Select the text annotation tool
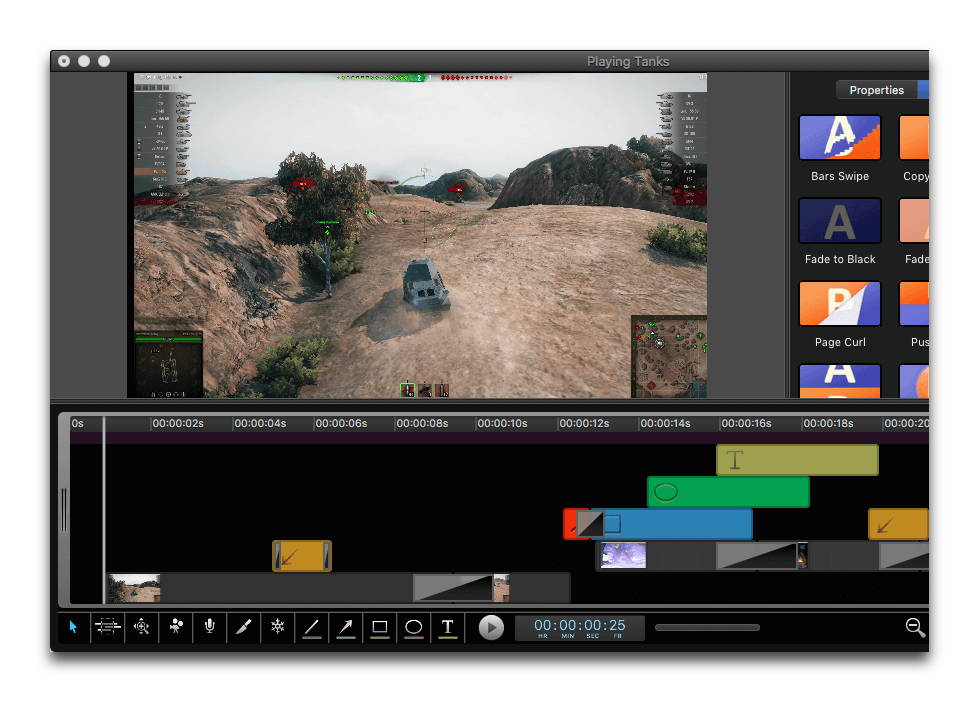 click(x=448, y=627)
